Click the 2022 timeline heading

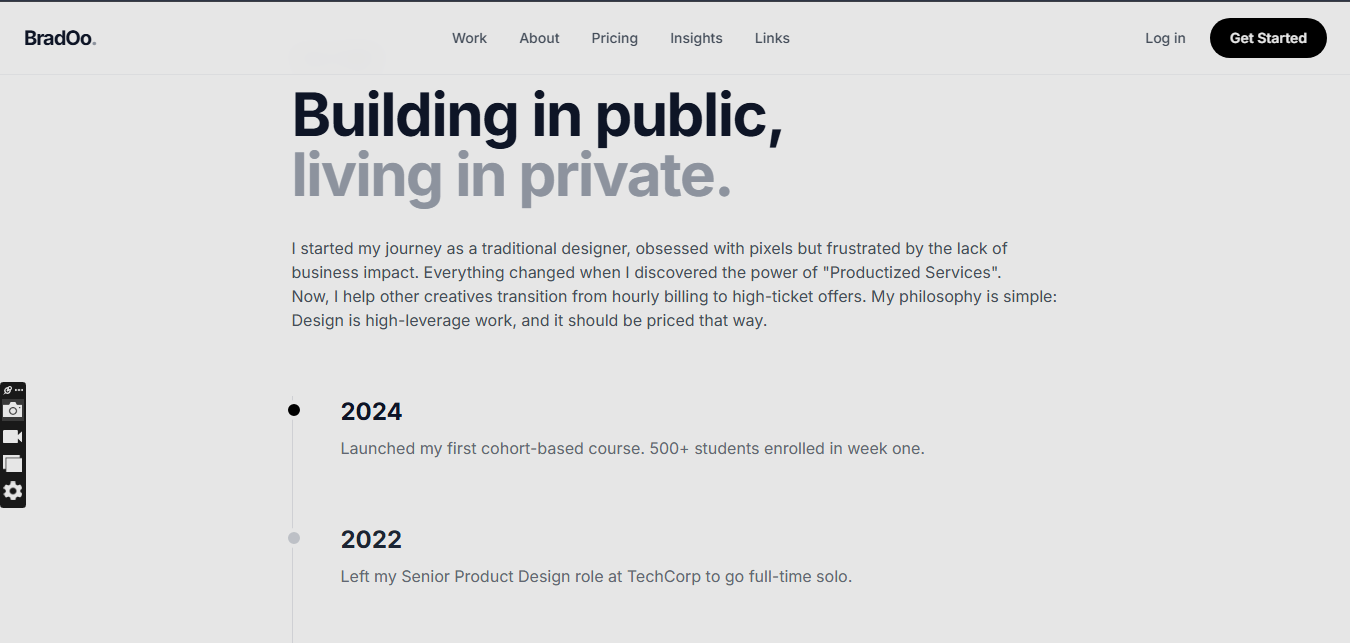371,540
